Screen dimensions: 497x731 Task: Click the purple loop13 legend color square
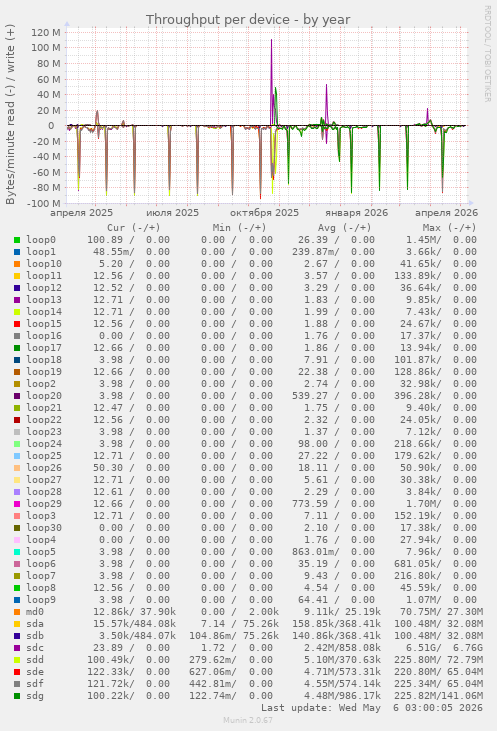[x=17, y=300]
